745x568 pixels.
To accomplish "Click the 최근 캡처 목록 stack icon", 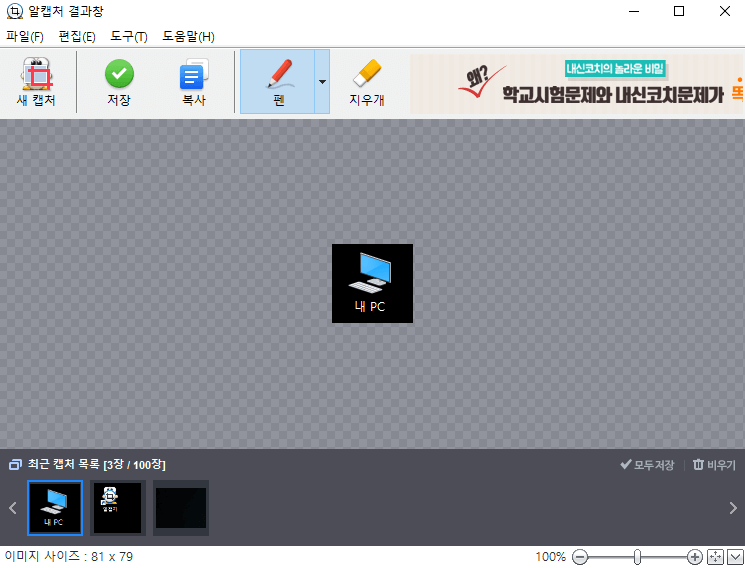I will click(x=15, y=465).
